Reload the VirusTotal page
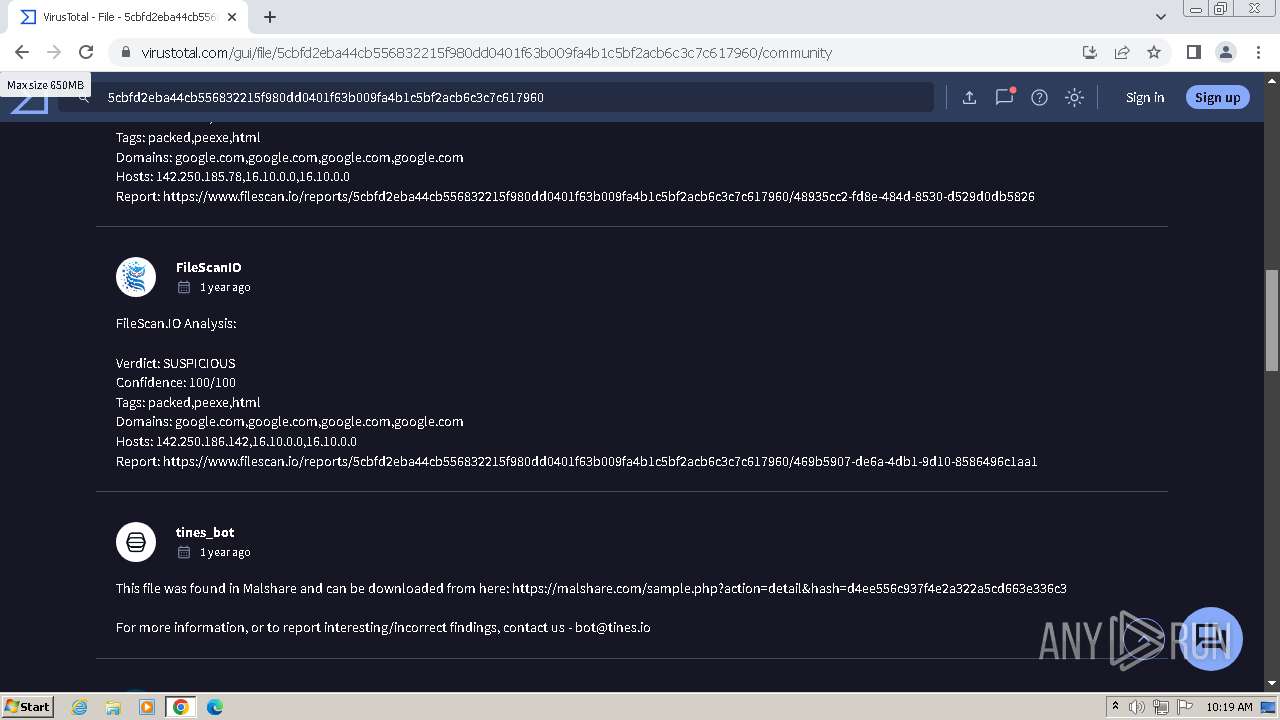Viewport: 1280px width, 720px height. click(x=86, y=52)
